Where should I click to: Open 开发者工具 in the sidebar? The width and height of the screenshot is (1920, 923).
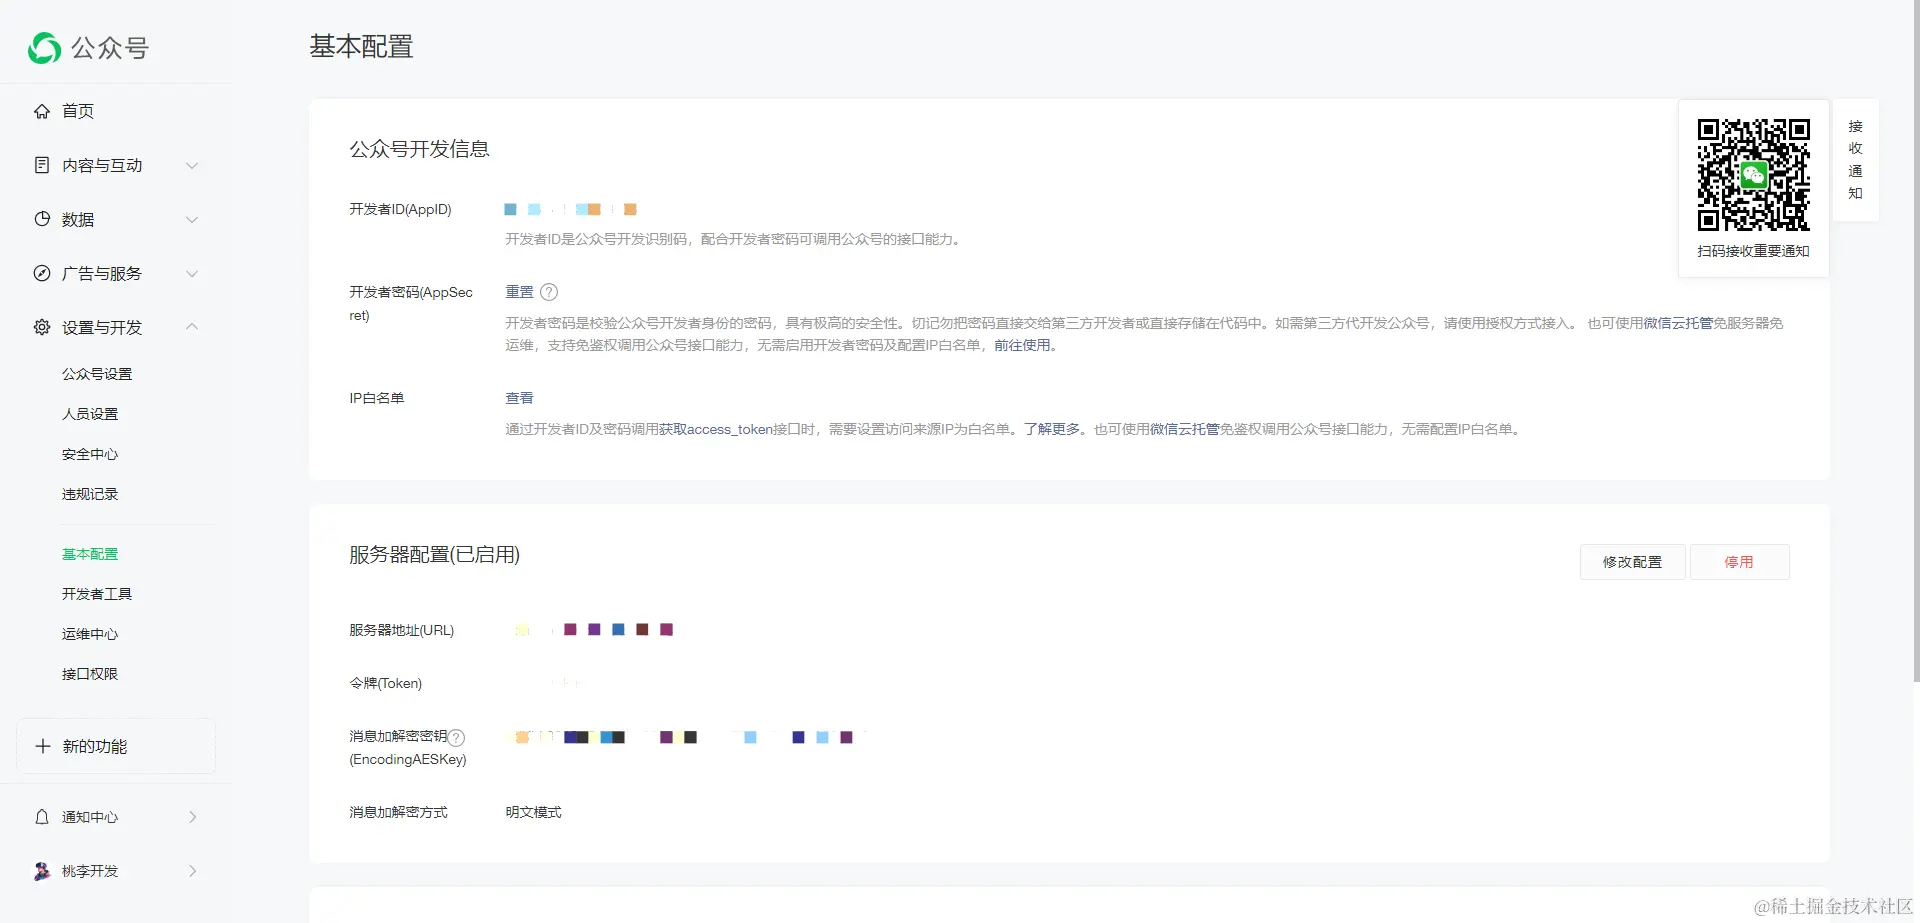coord(97,593)
